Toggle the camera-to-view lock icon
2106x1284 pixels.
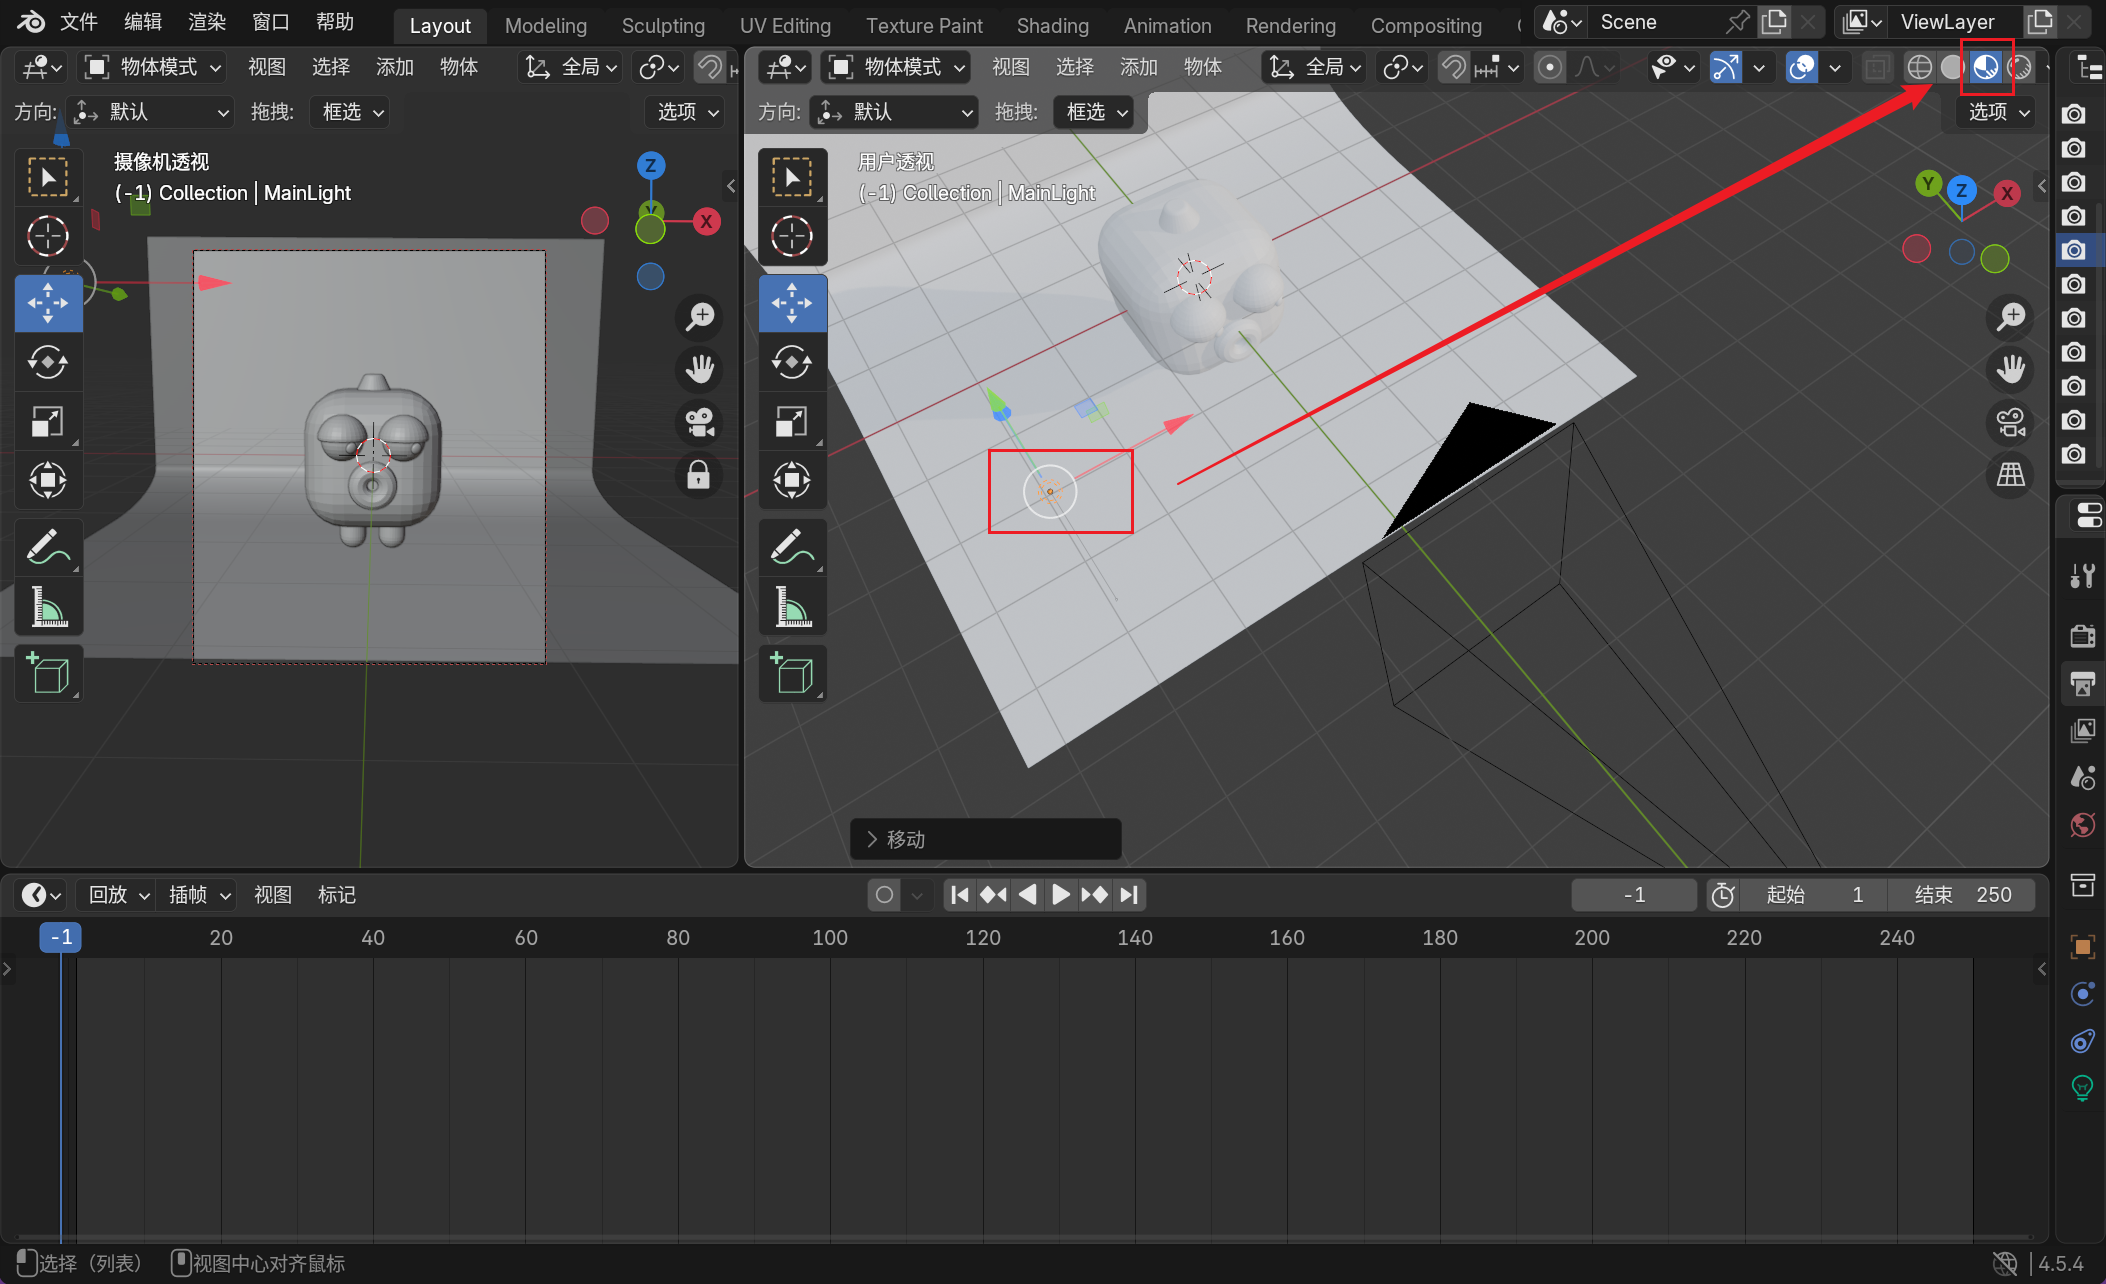click(x=699, y=475)
